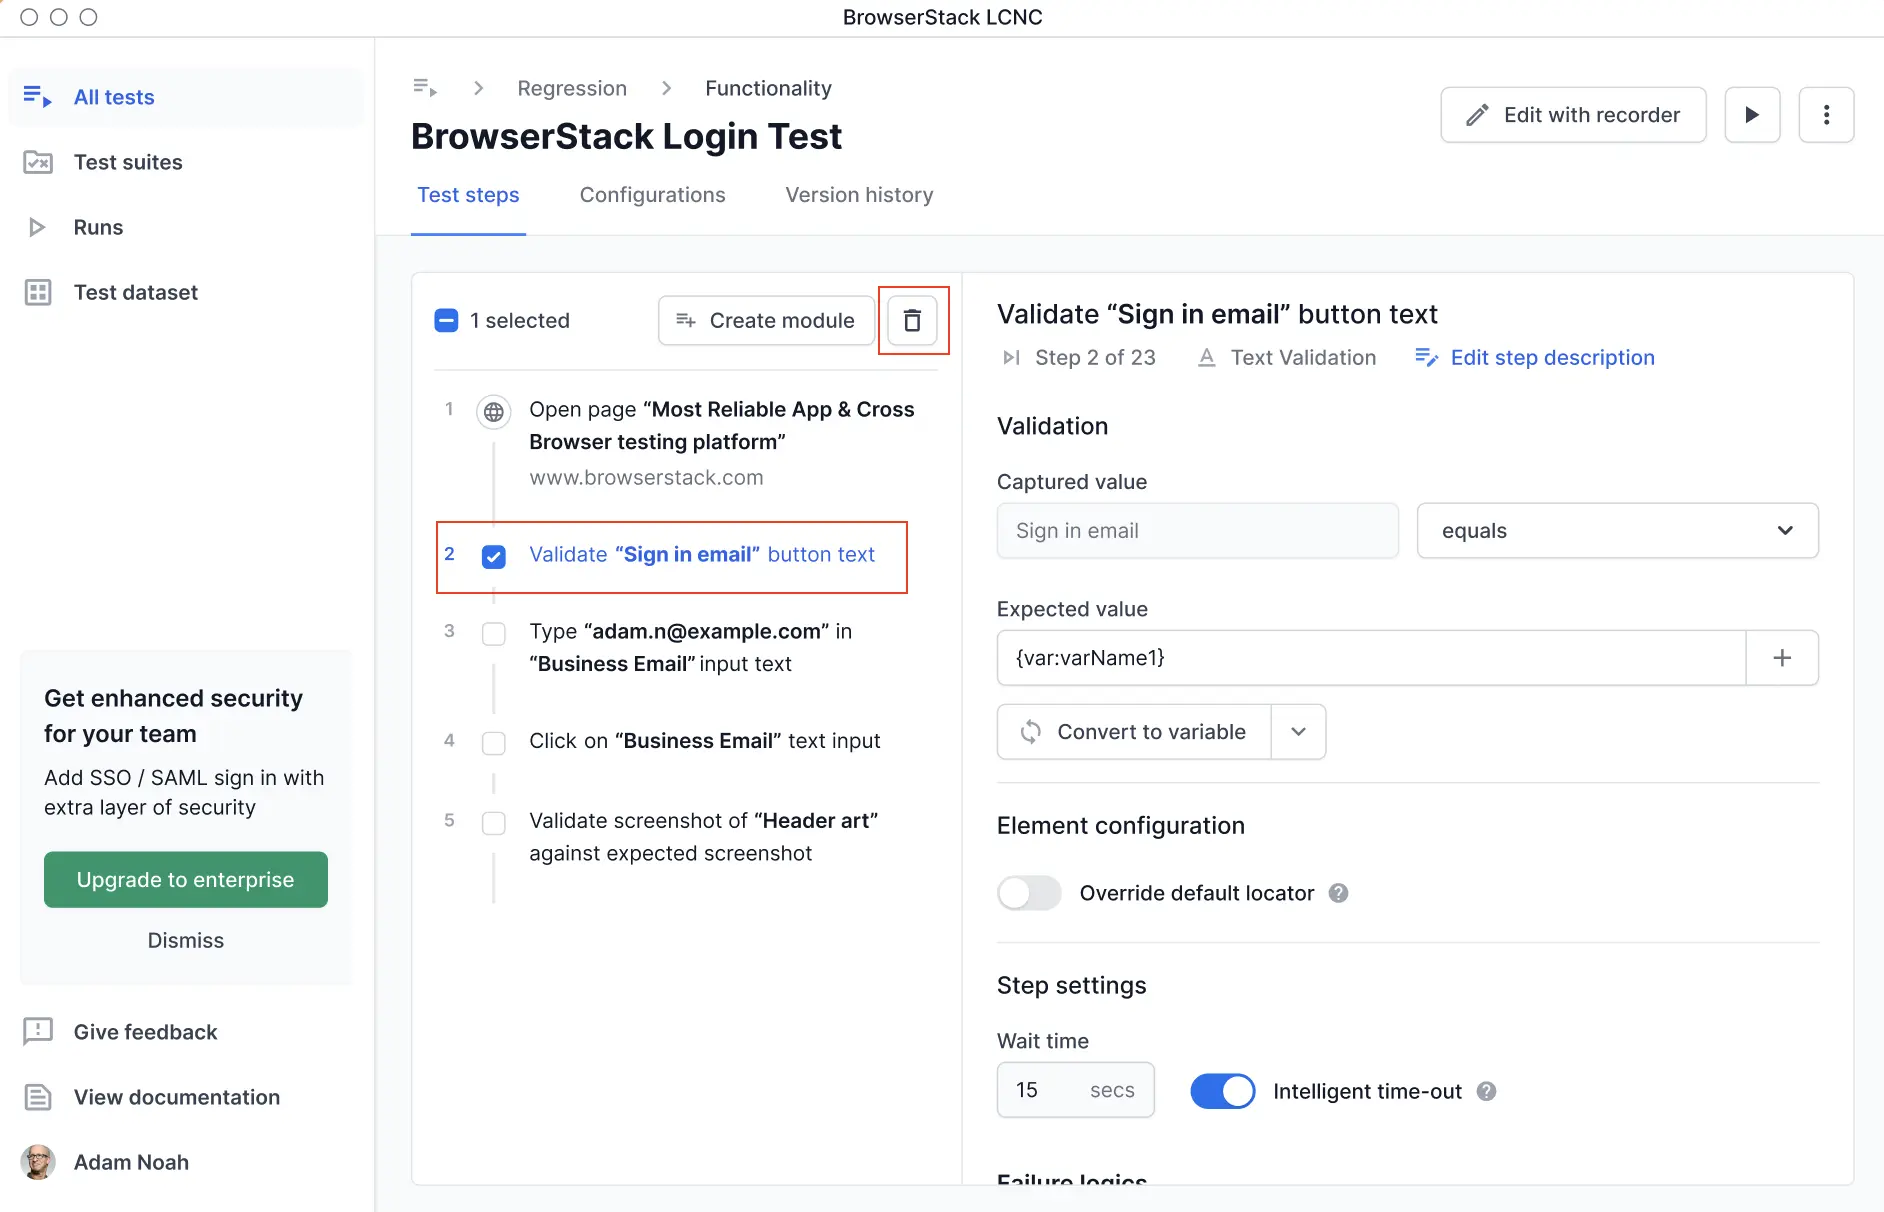Viewport: 1884px width, 1212px height.
Task: Click the Edit step description link
Action: click(x=1551, y=358)
